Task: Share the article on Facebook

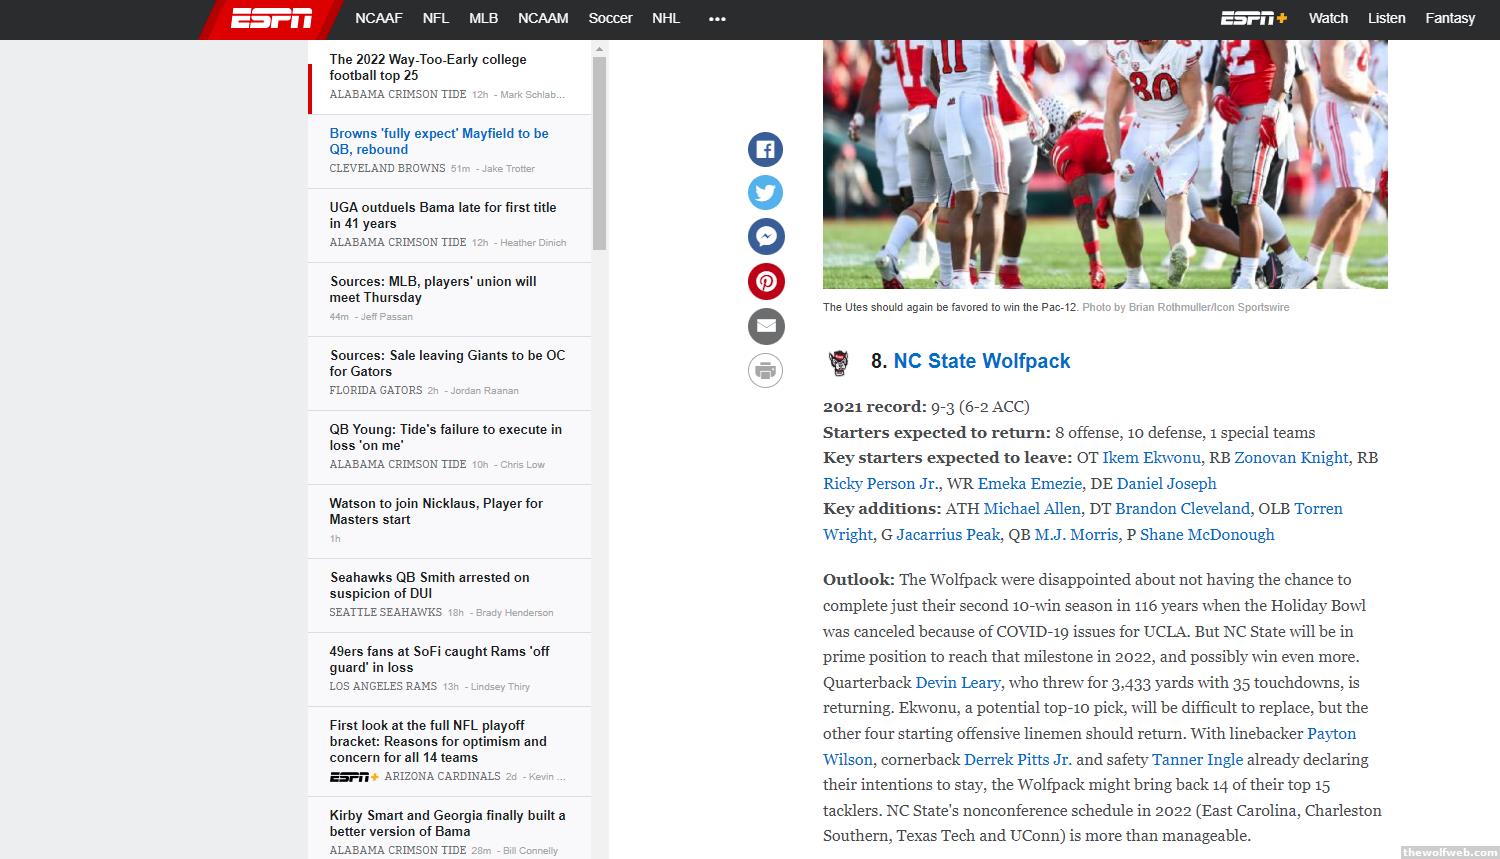Action: tap(766, 150)
